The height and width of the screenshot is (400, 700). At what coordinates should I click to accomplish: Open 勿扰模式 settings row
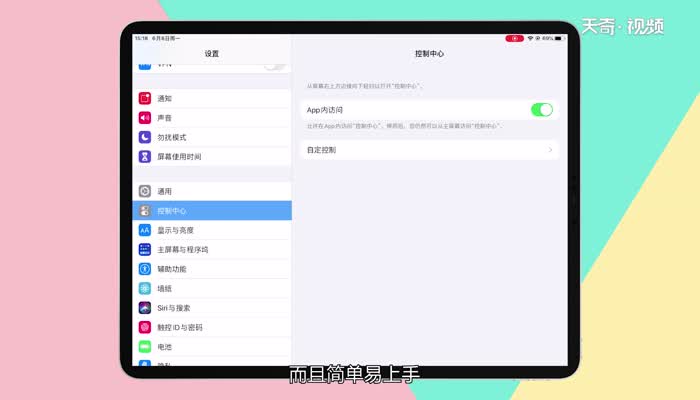[x=212, y=137]
